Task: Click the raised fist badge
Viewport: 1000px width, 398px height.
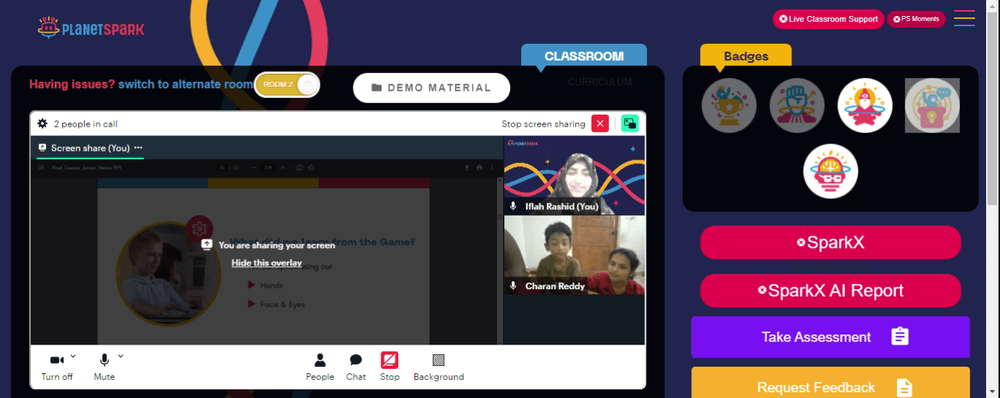Action: [x=797, y=105]
